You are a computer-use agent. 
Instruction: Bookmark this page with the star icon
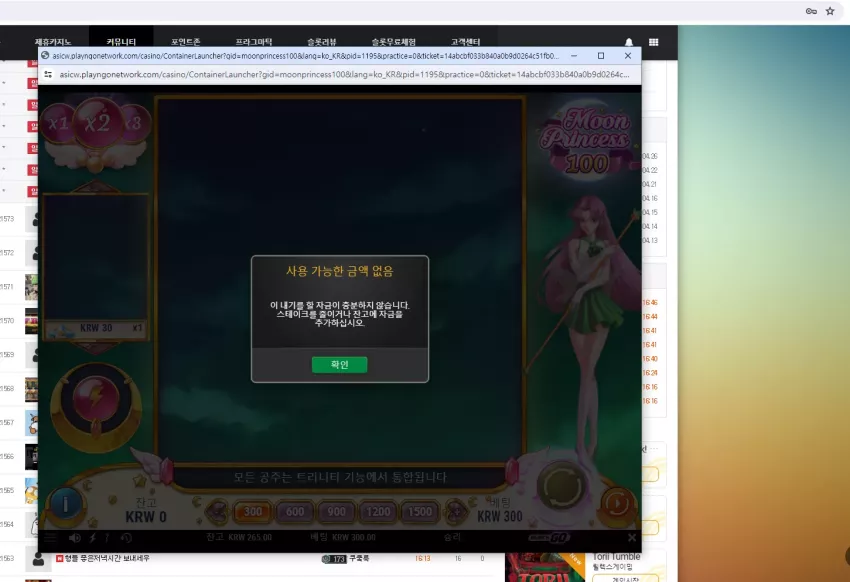coord(830,11)
